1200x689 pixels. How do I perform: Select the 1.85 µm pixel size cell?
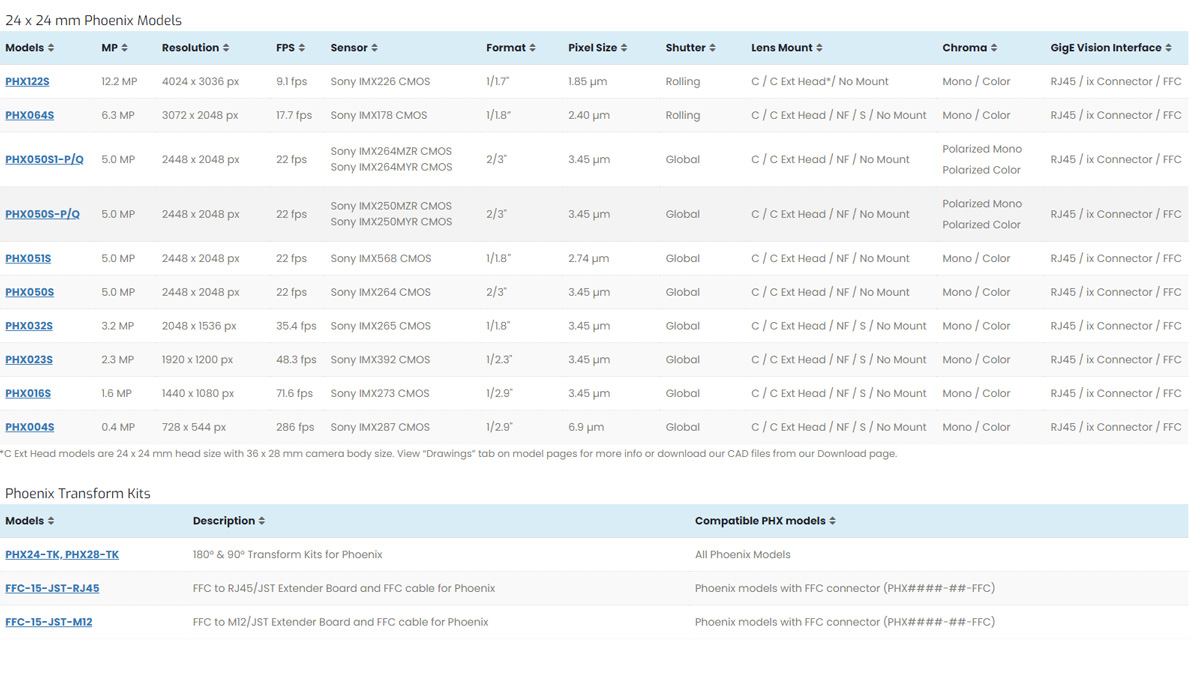coord(588,82)
